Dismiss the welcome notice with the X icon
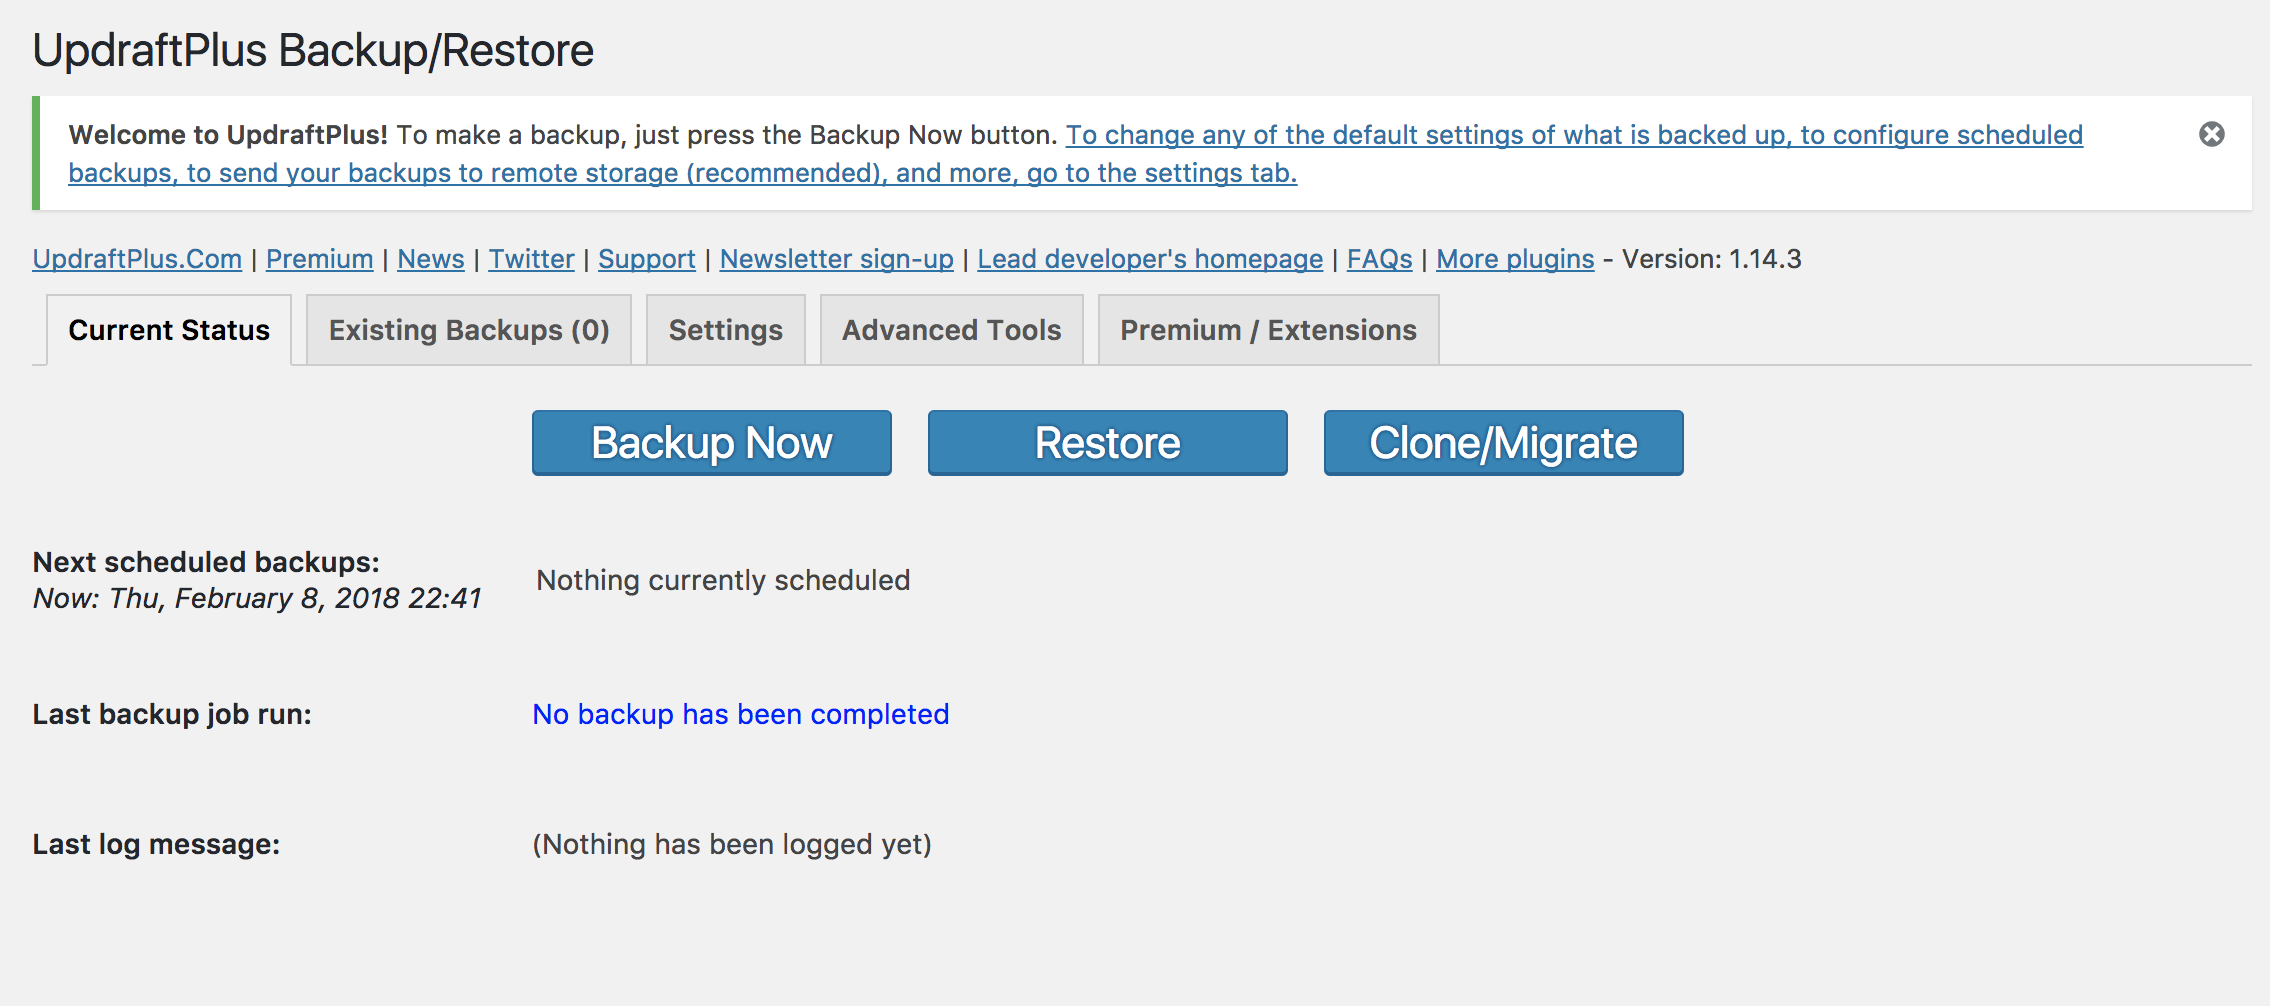The height and width of the screenshot is (1006, 2270). click(x=2211, y=134)
